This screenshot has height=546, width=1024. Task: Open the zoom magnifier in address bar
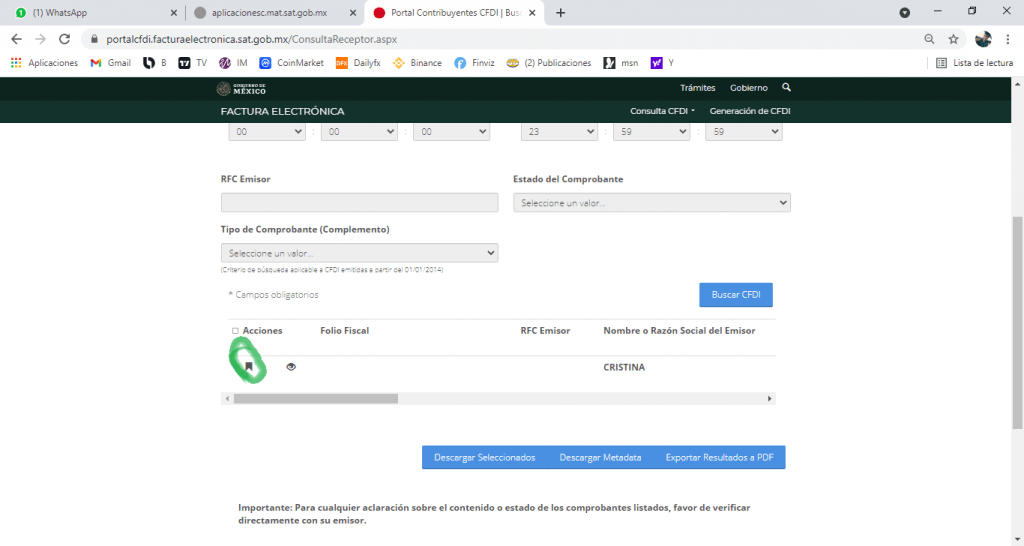point(929,39)
